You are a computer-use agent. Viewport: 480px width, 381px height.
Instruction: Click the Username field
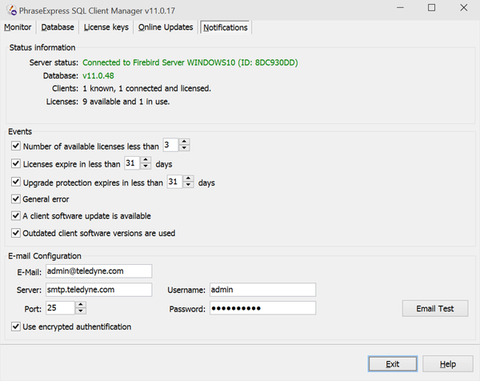[263, 290]
